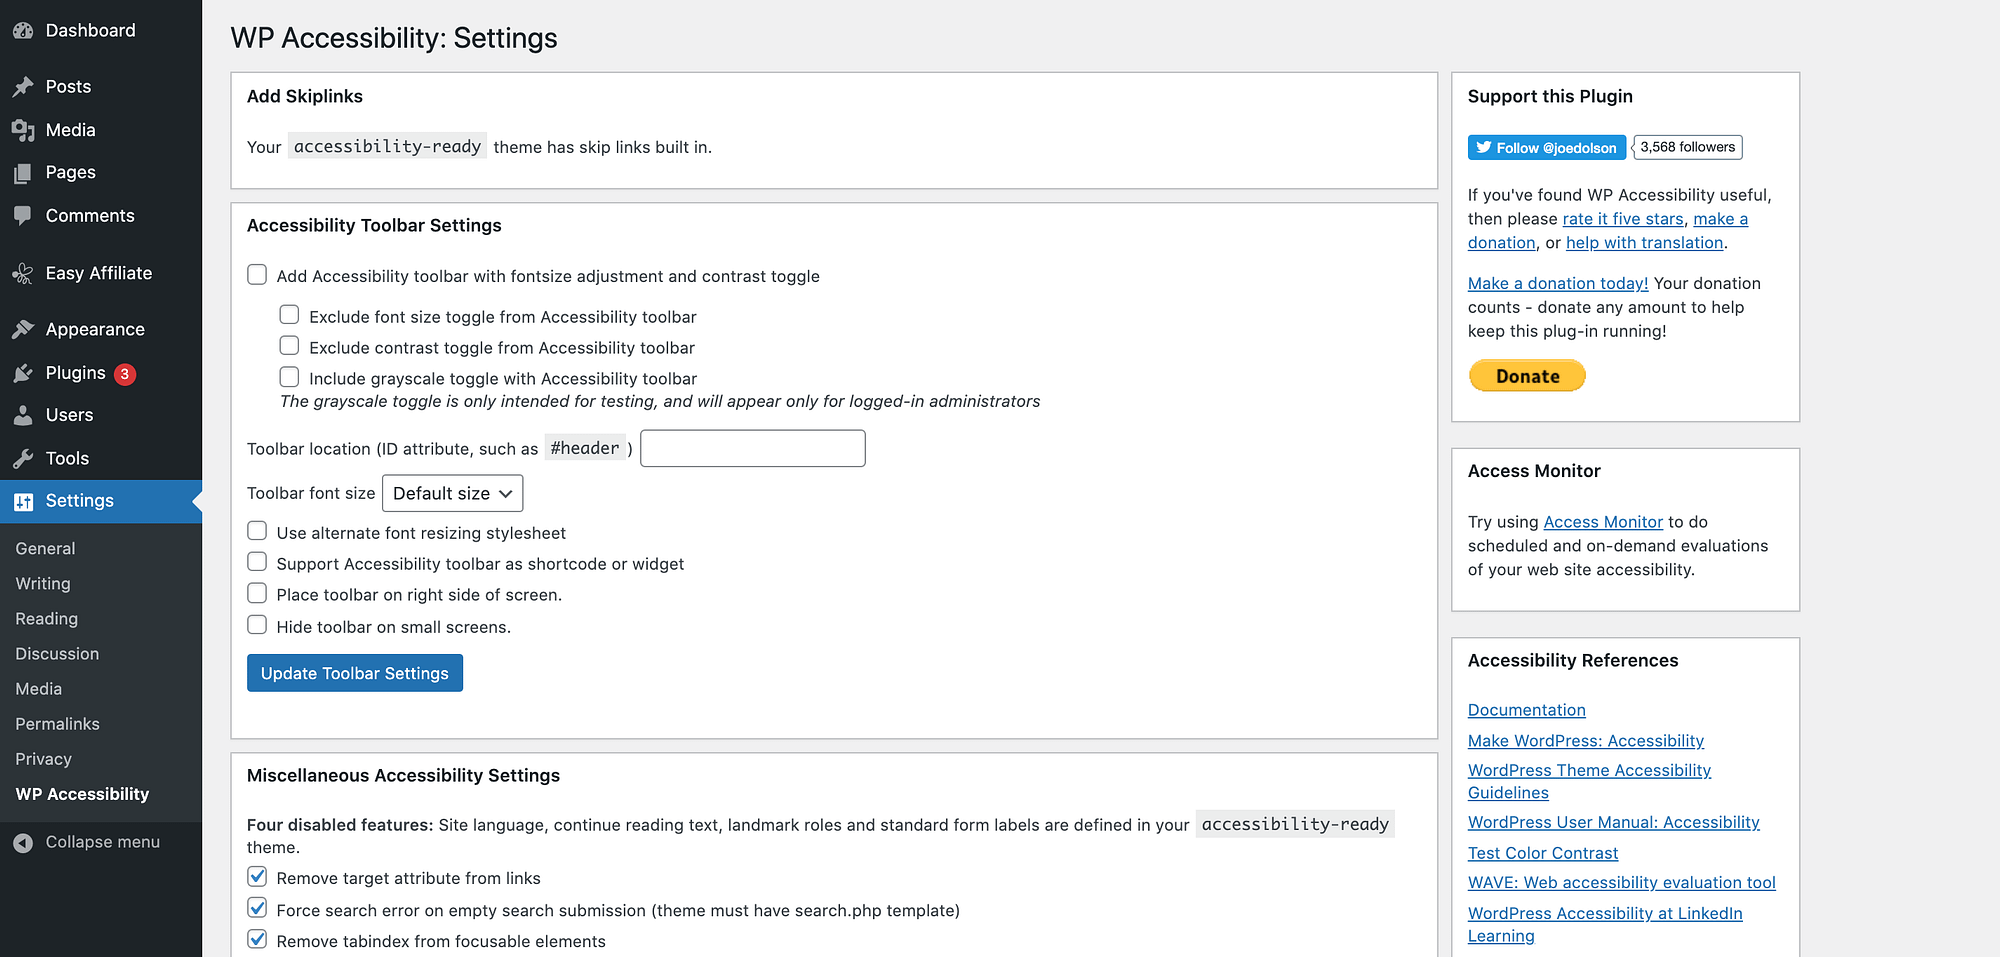This screenshot has height=957, width=2000.
Task: Open the Toolbar font size dropdown
Action: tap(452, 492)
